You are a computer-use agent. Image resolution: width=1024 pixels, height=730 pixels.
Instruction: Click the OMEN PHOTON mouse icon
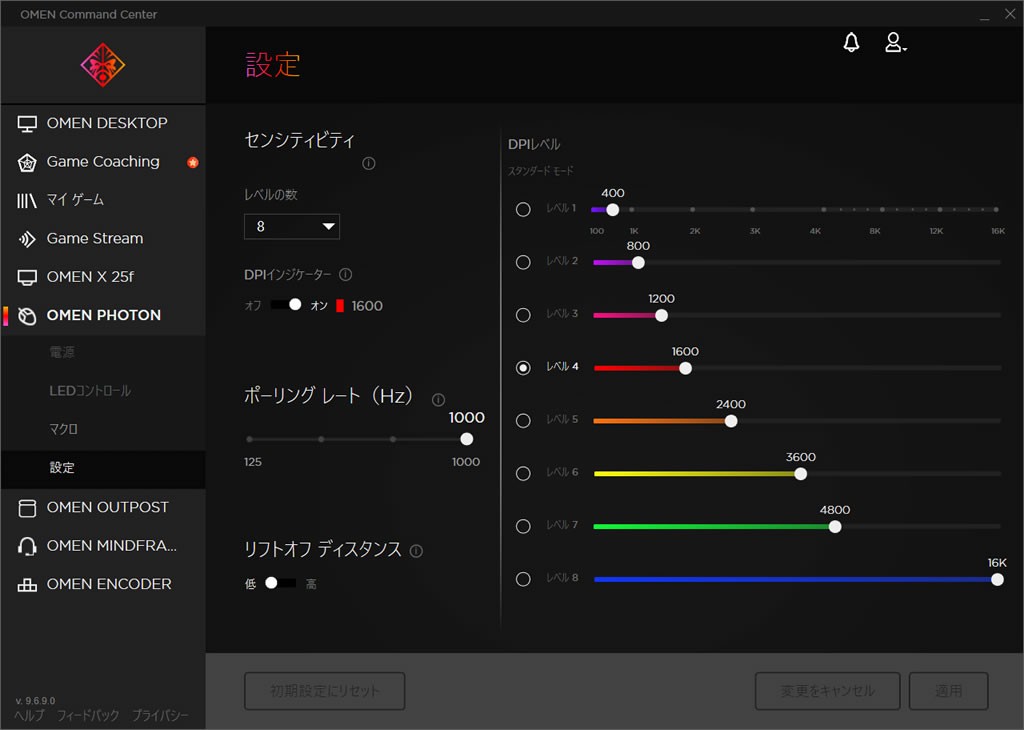(27, 316)
